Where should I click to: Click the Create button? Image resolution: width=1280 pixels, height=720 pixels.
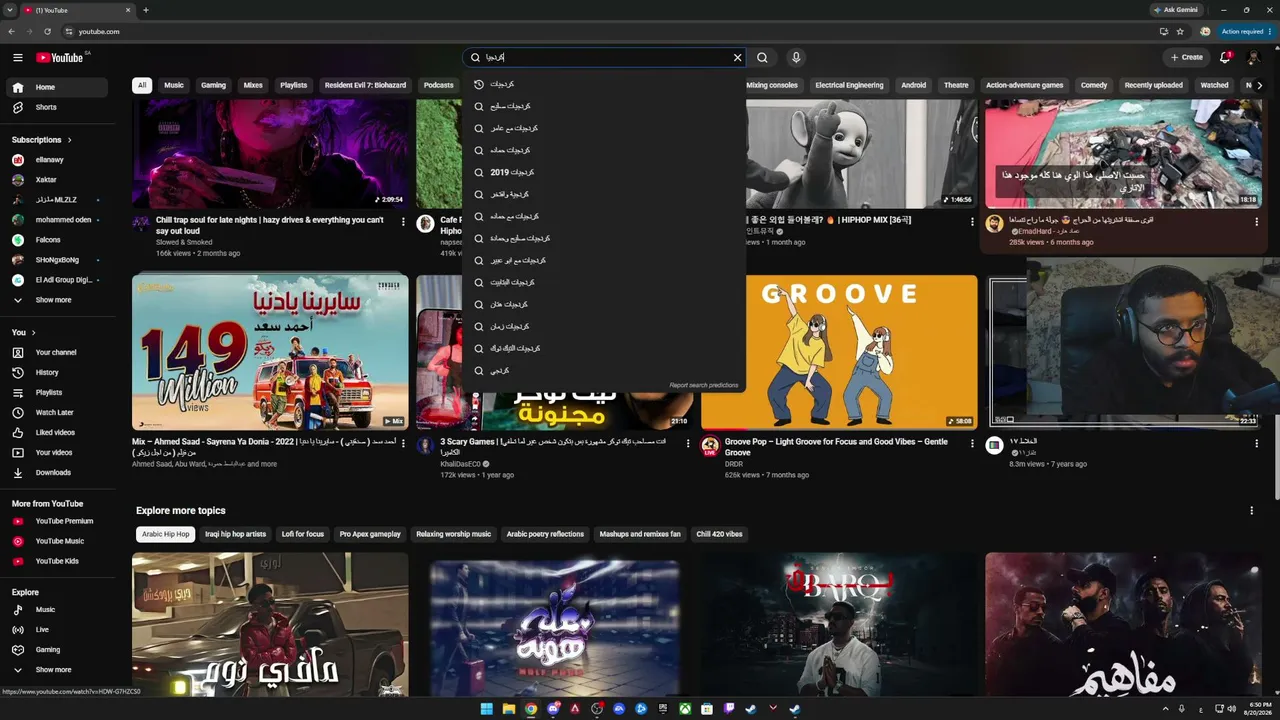click(x=1187, y=58)
